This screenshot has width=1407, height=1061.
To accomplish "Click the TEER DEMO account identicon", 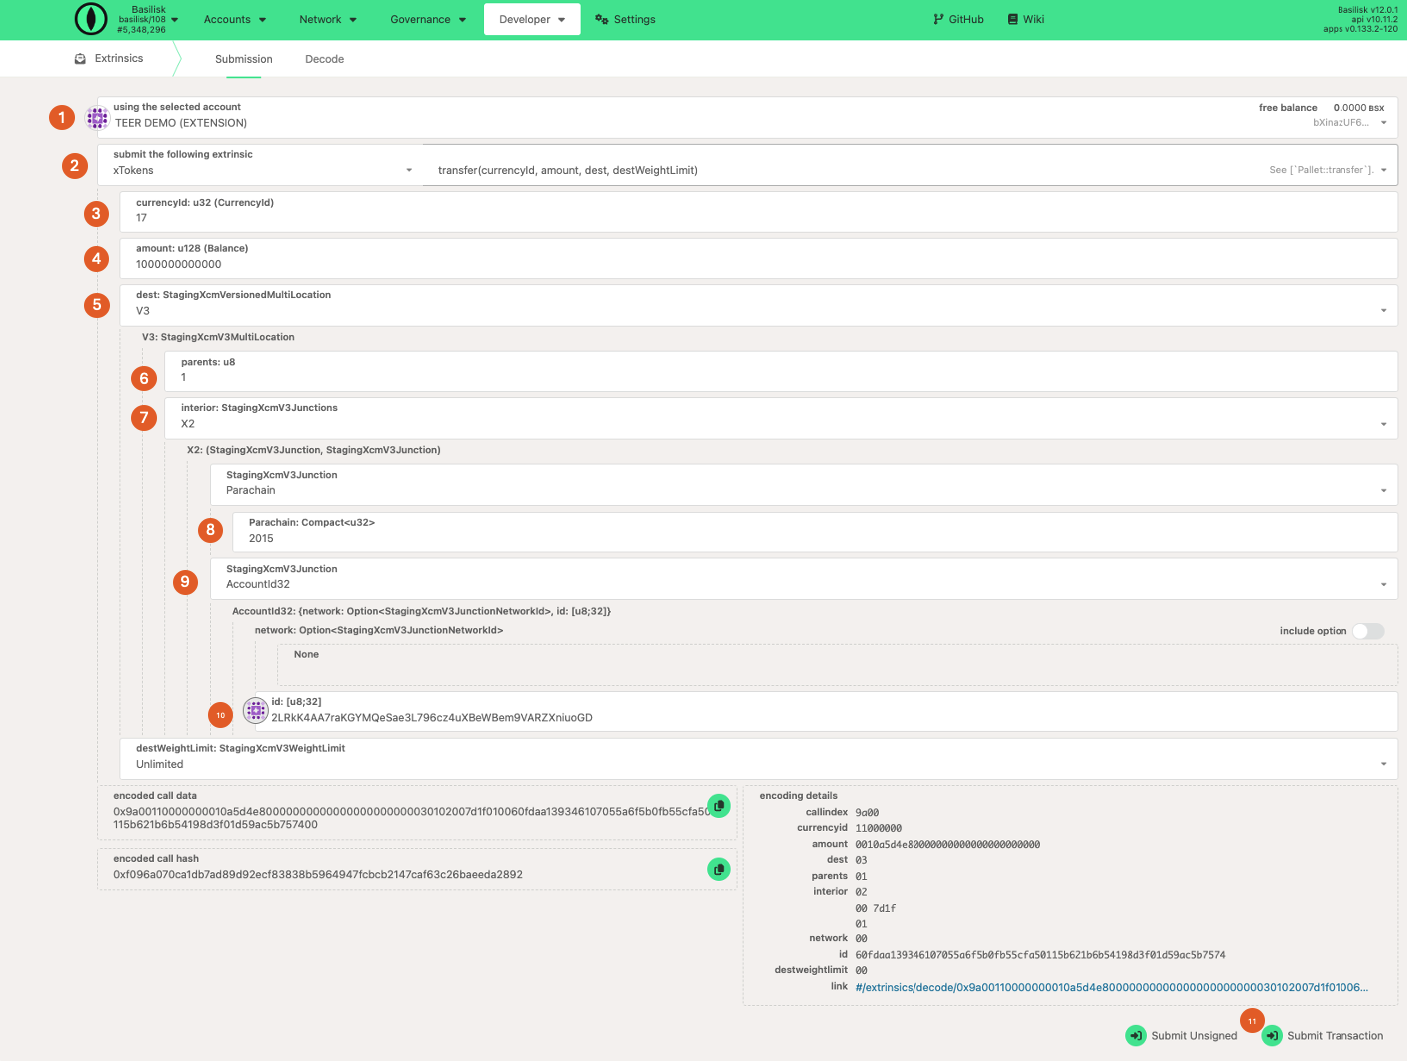I will point(97,118).
